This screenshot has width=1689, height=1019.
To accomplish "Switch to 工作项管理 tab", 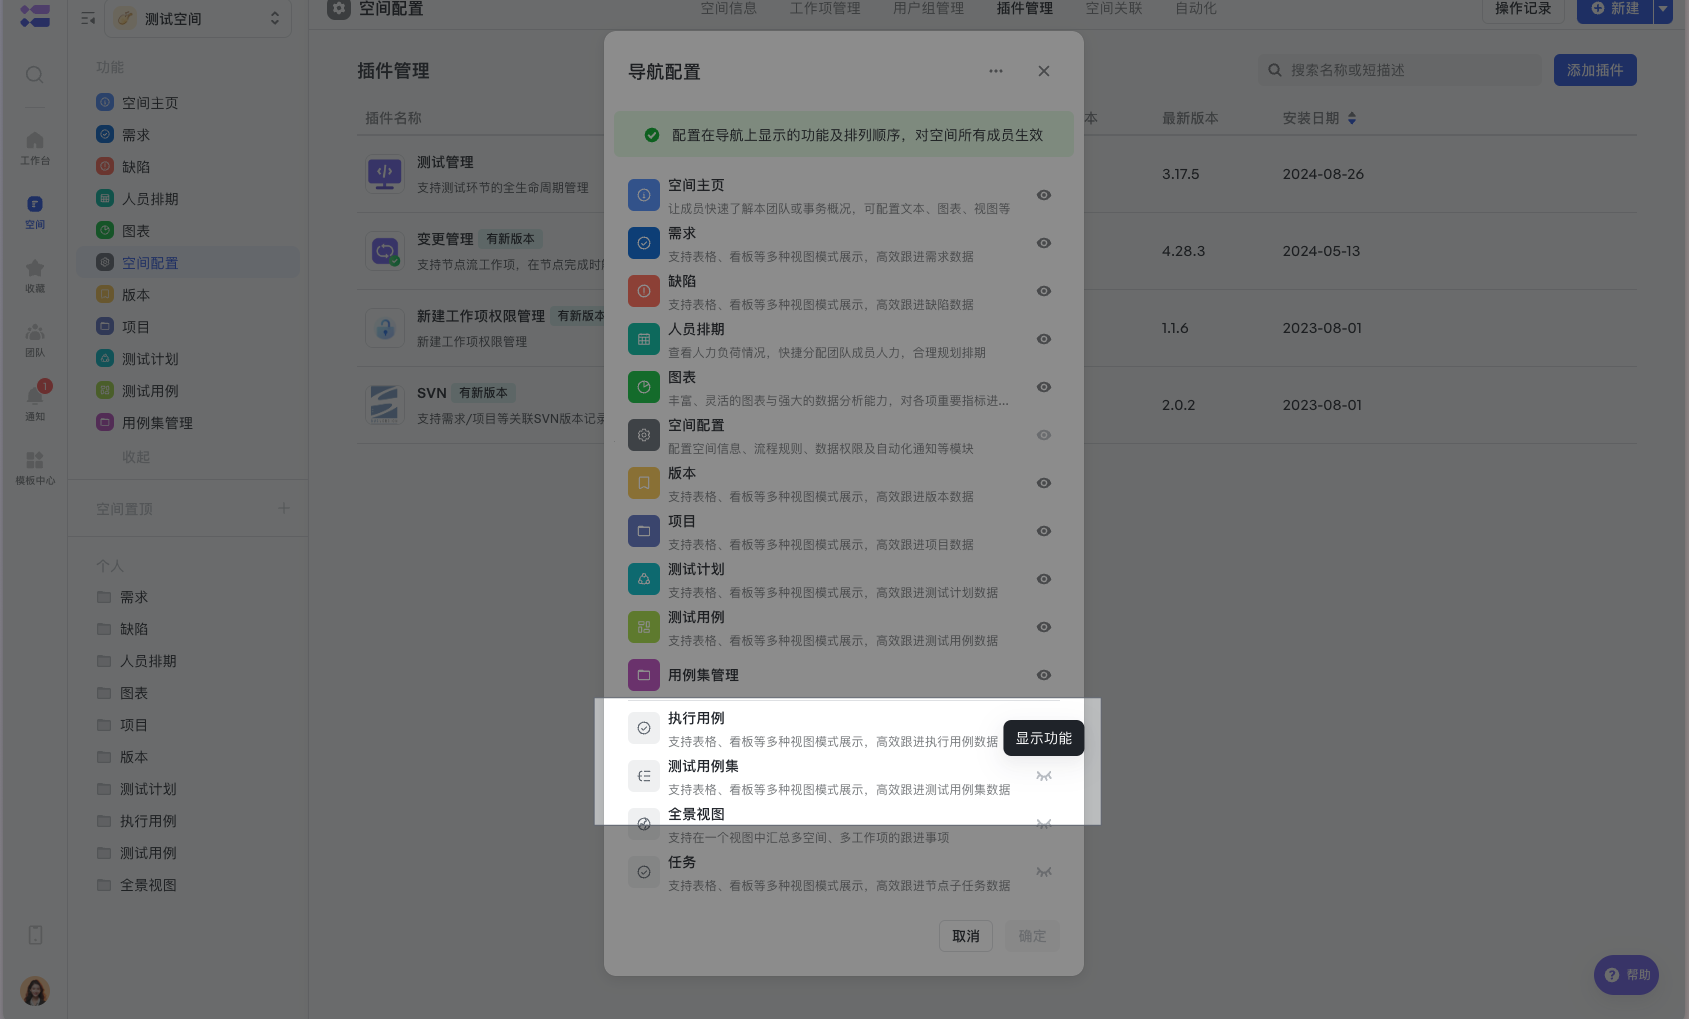I will point(825,9).
